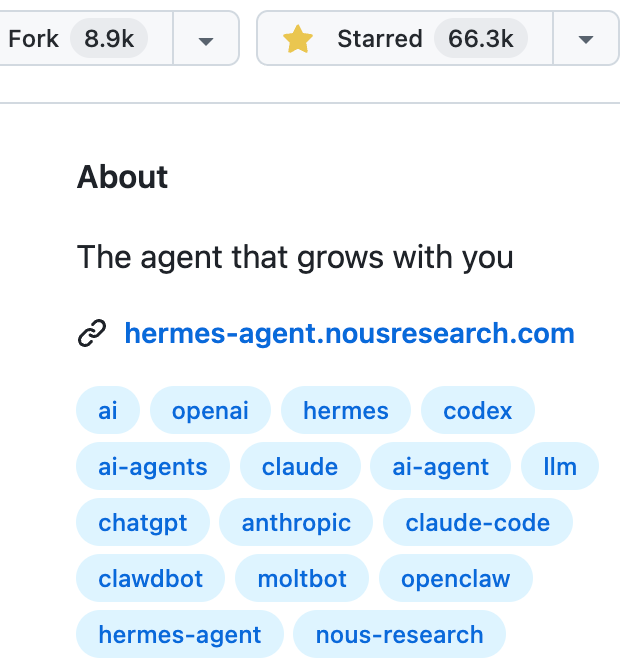The width and height of the screenshot is (630, 672).
Task: Select the 'openclaw' topic tag
Action: click(455, 579)
